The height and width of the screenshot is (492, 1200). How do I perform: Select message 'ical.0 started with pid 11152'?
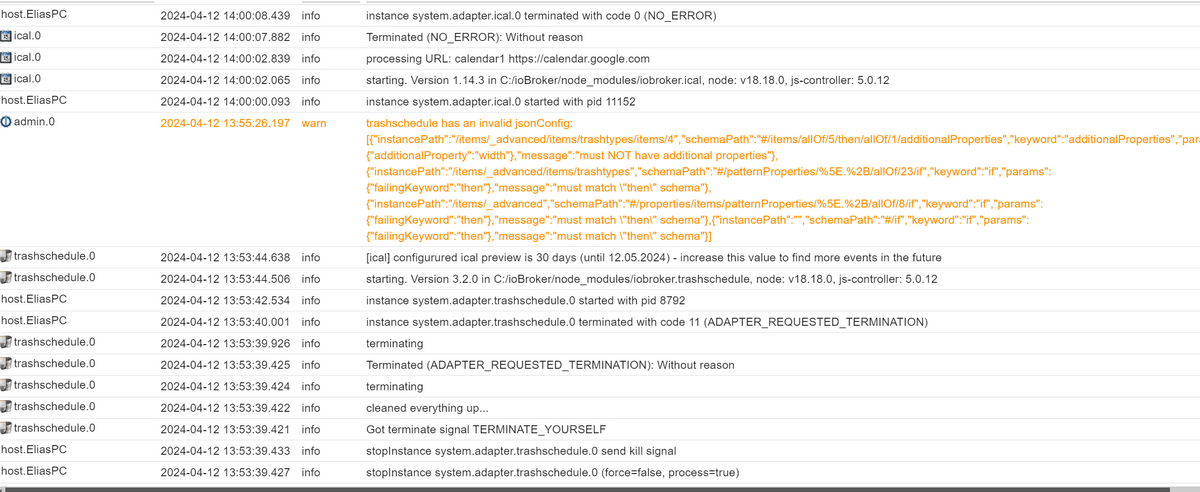point(501,102)
